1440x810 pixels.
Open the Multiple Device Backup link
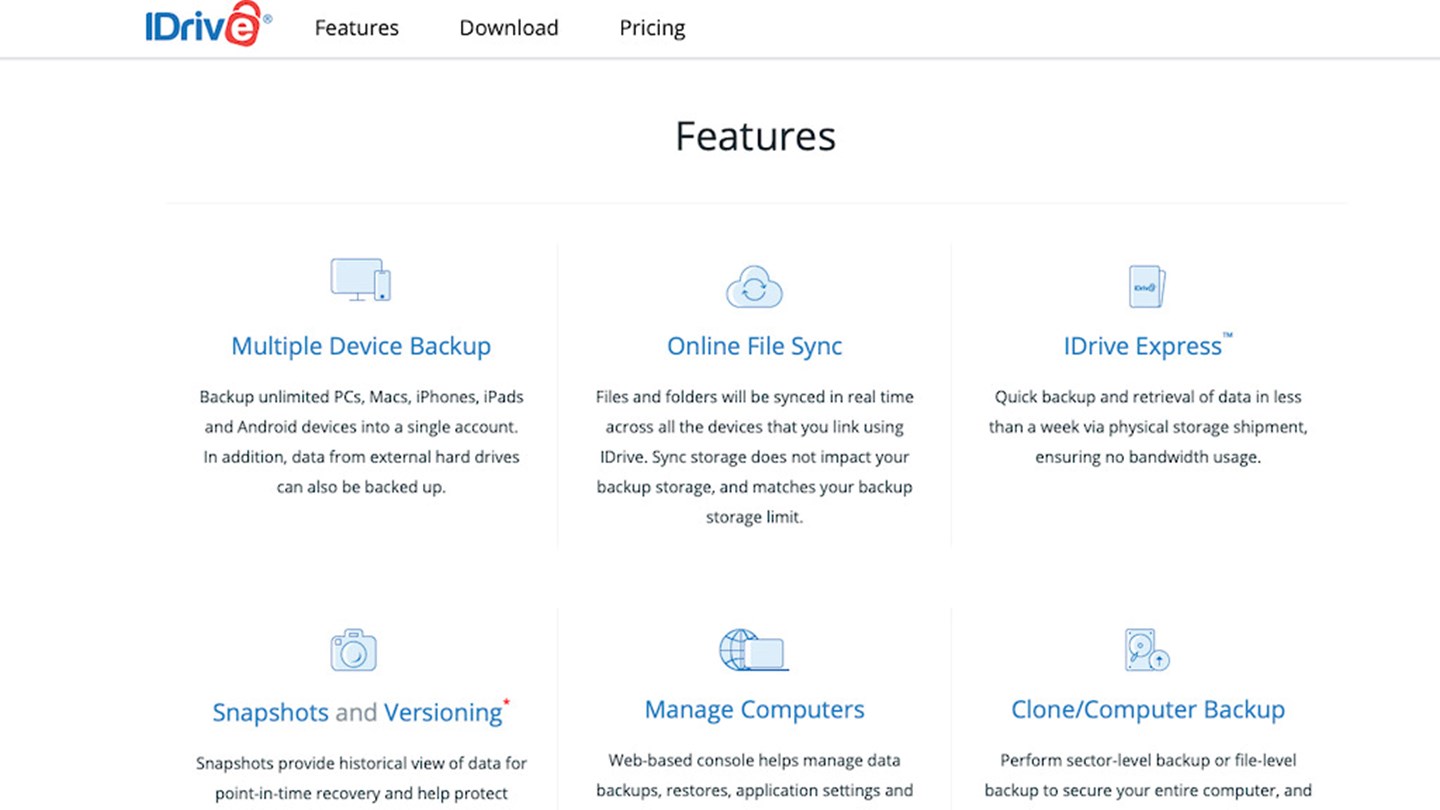click(x=361, y=345)
